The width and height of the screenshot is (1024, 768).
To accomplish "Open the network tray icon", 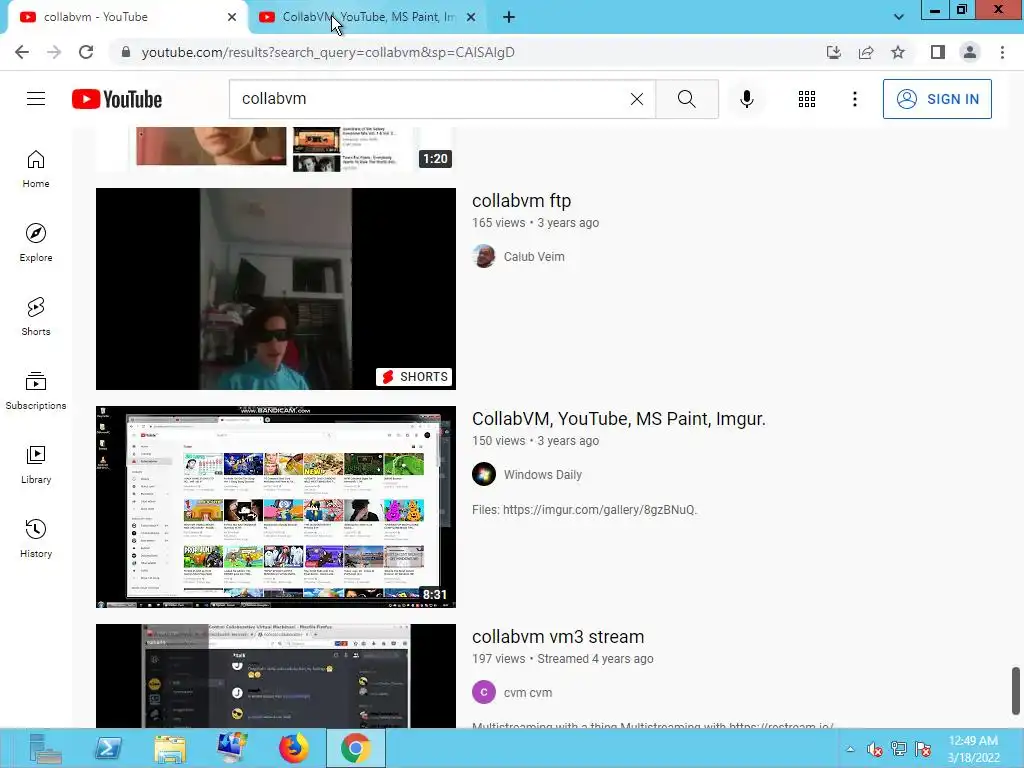I will [x=899, y=750].
